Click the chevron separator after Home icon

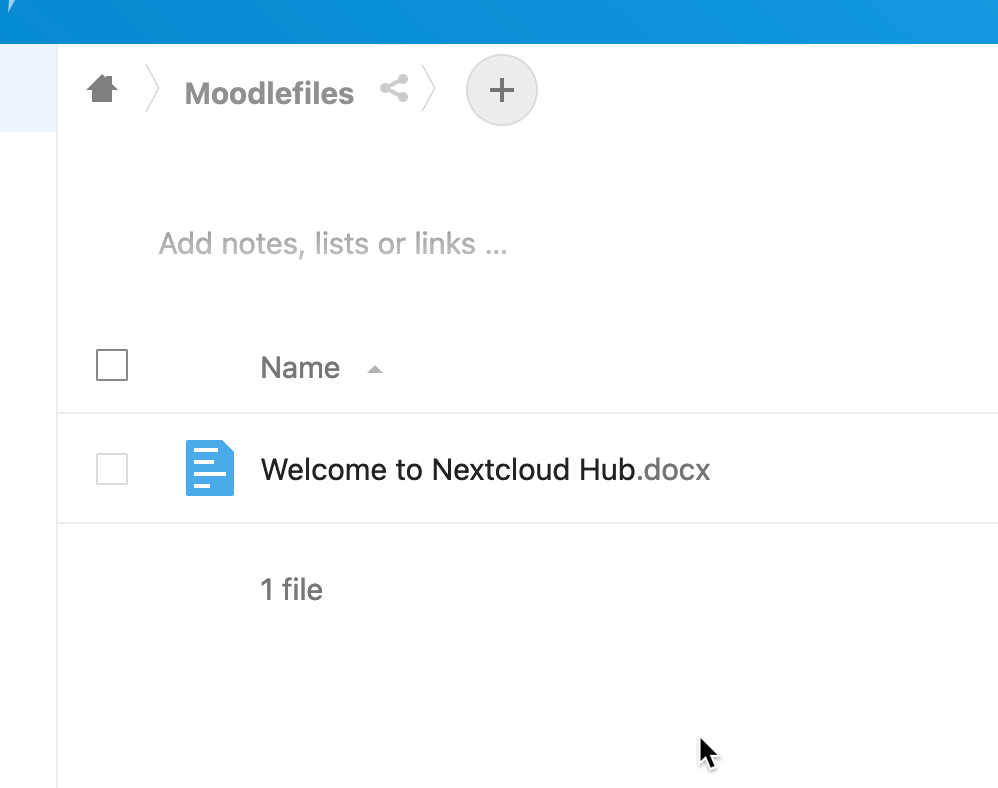[x=151, y=88]
